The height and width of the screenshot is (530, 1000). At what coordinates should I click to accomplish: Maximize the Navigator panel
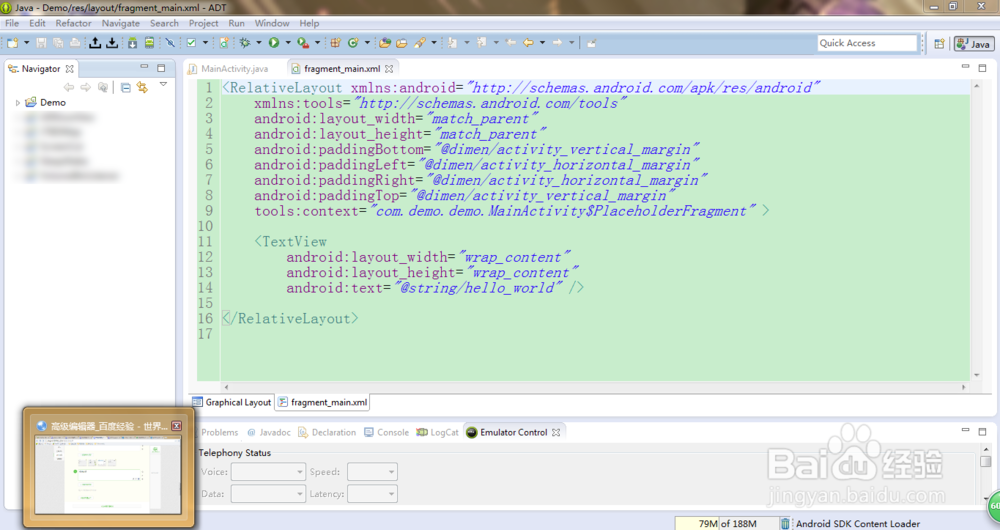161,68
